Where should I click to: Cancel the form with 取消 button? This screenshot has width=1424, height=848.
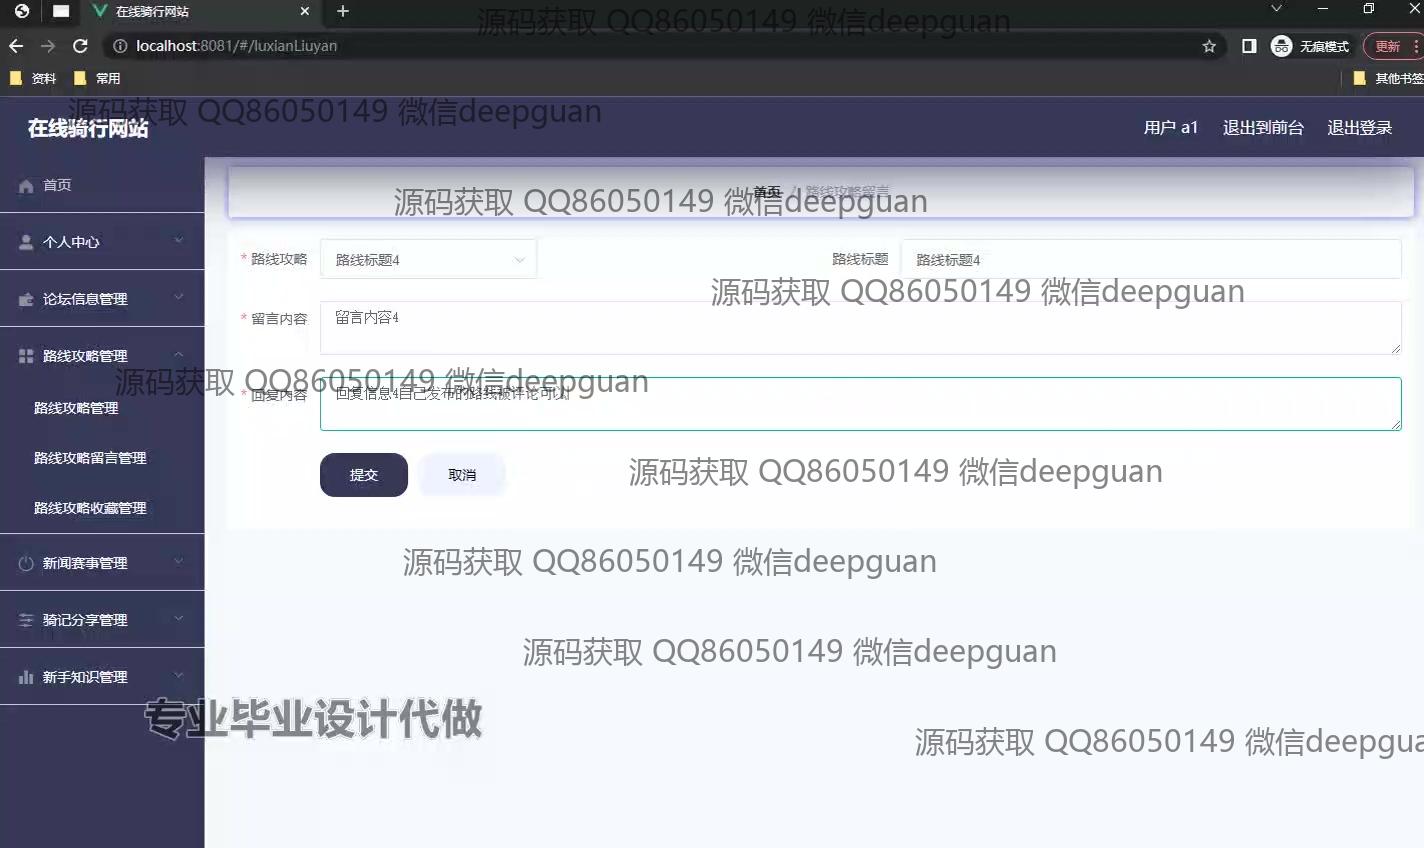462,475
